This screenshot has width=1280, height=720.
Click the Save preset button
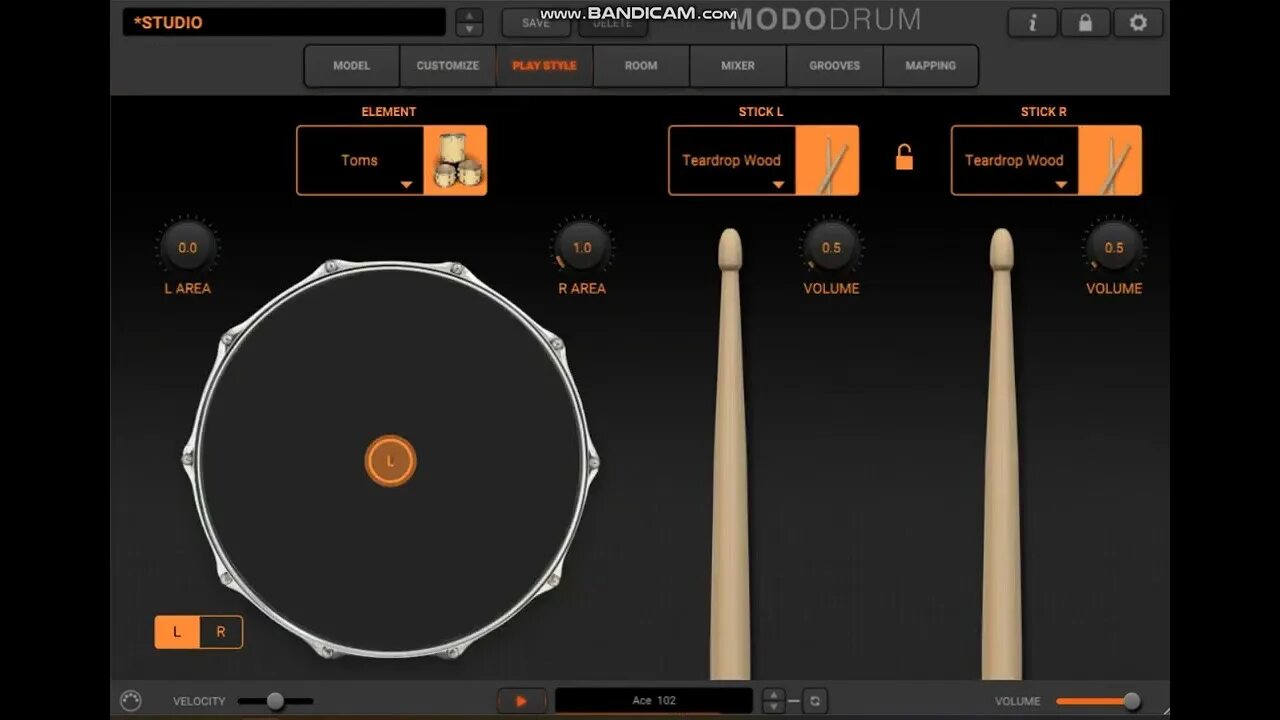coord(536,22)
